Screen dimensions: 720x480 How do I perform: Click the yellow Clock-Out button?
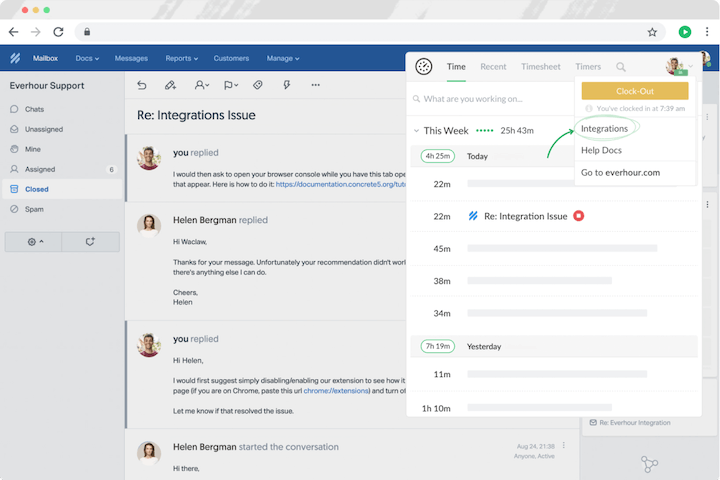pyautogui.click(x=635, y=91)
